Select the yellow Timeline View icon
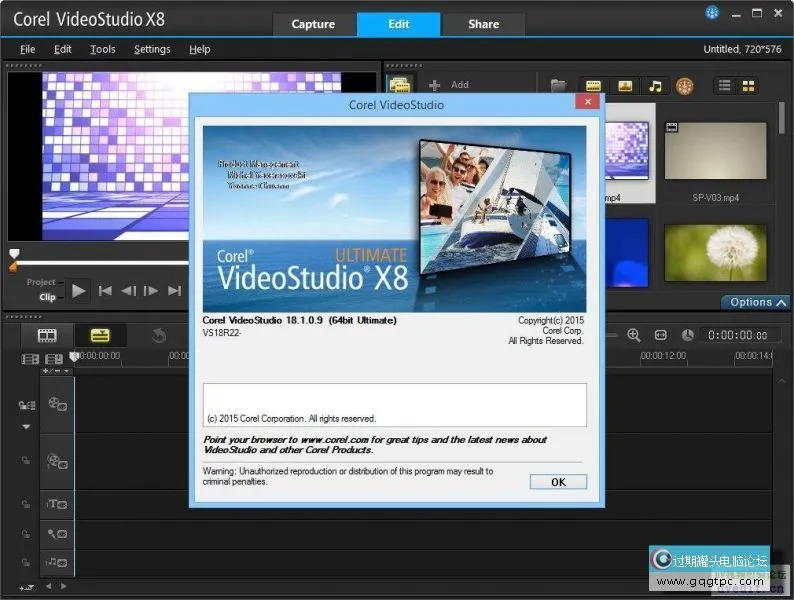794x600 pixels. pos(99,335)
